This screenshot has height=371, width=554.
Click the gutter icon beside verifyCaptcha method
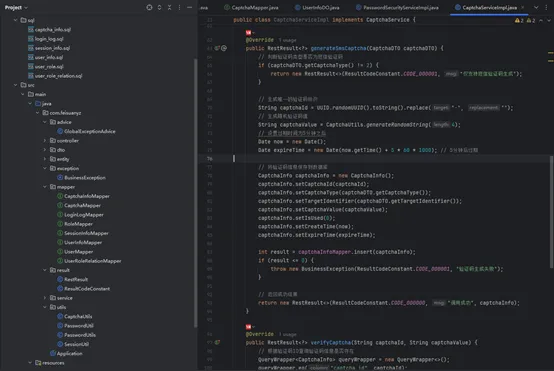(217, 342)
